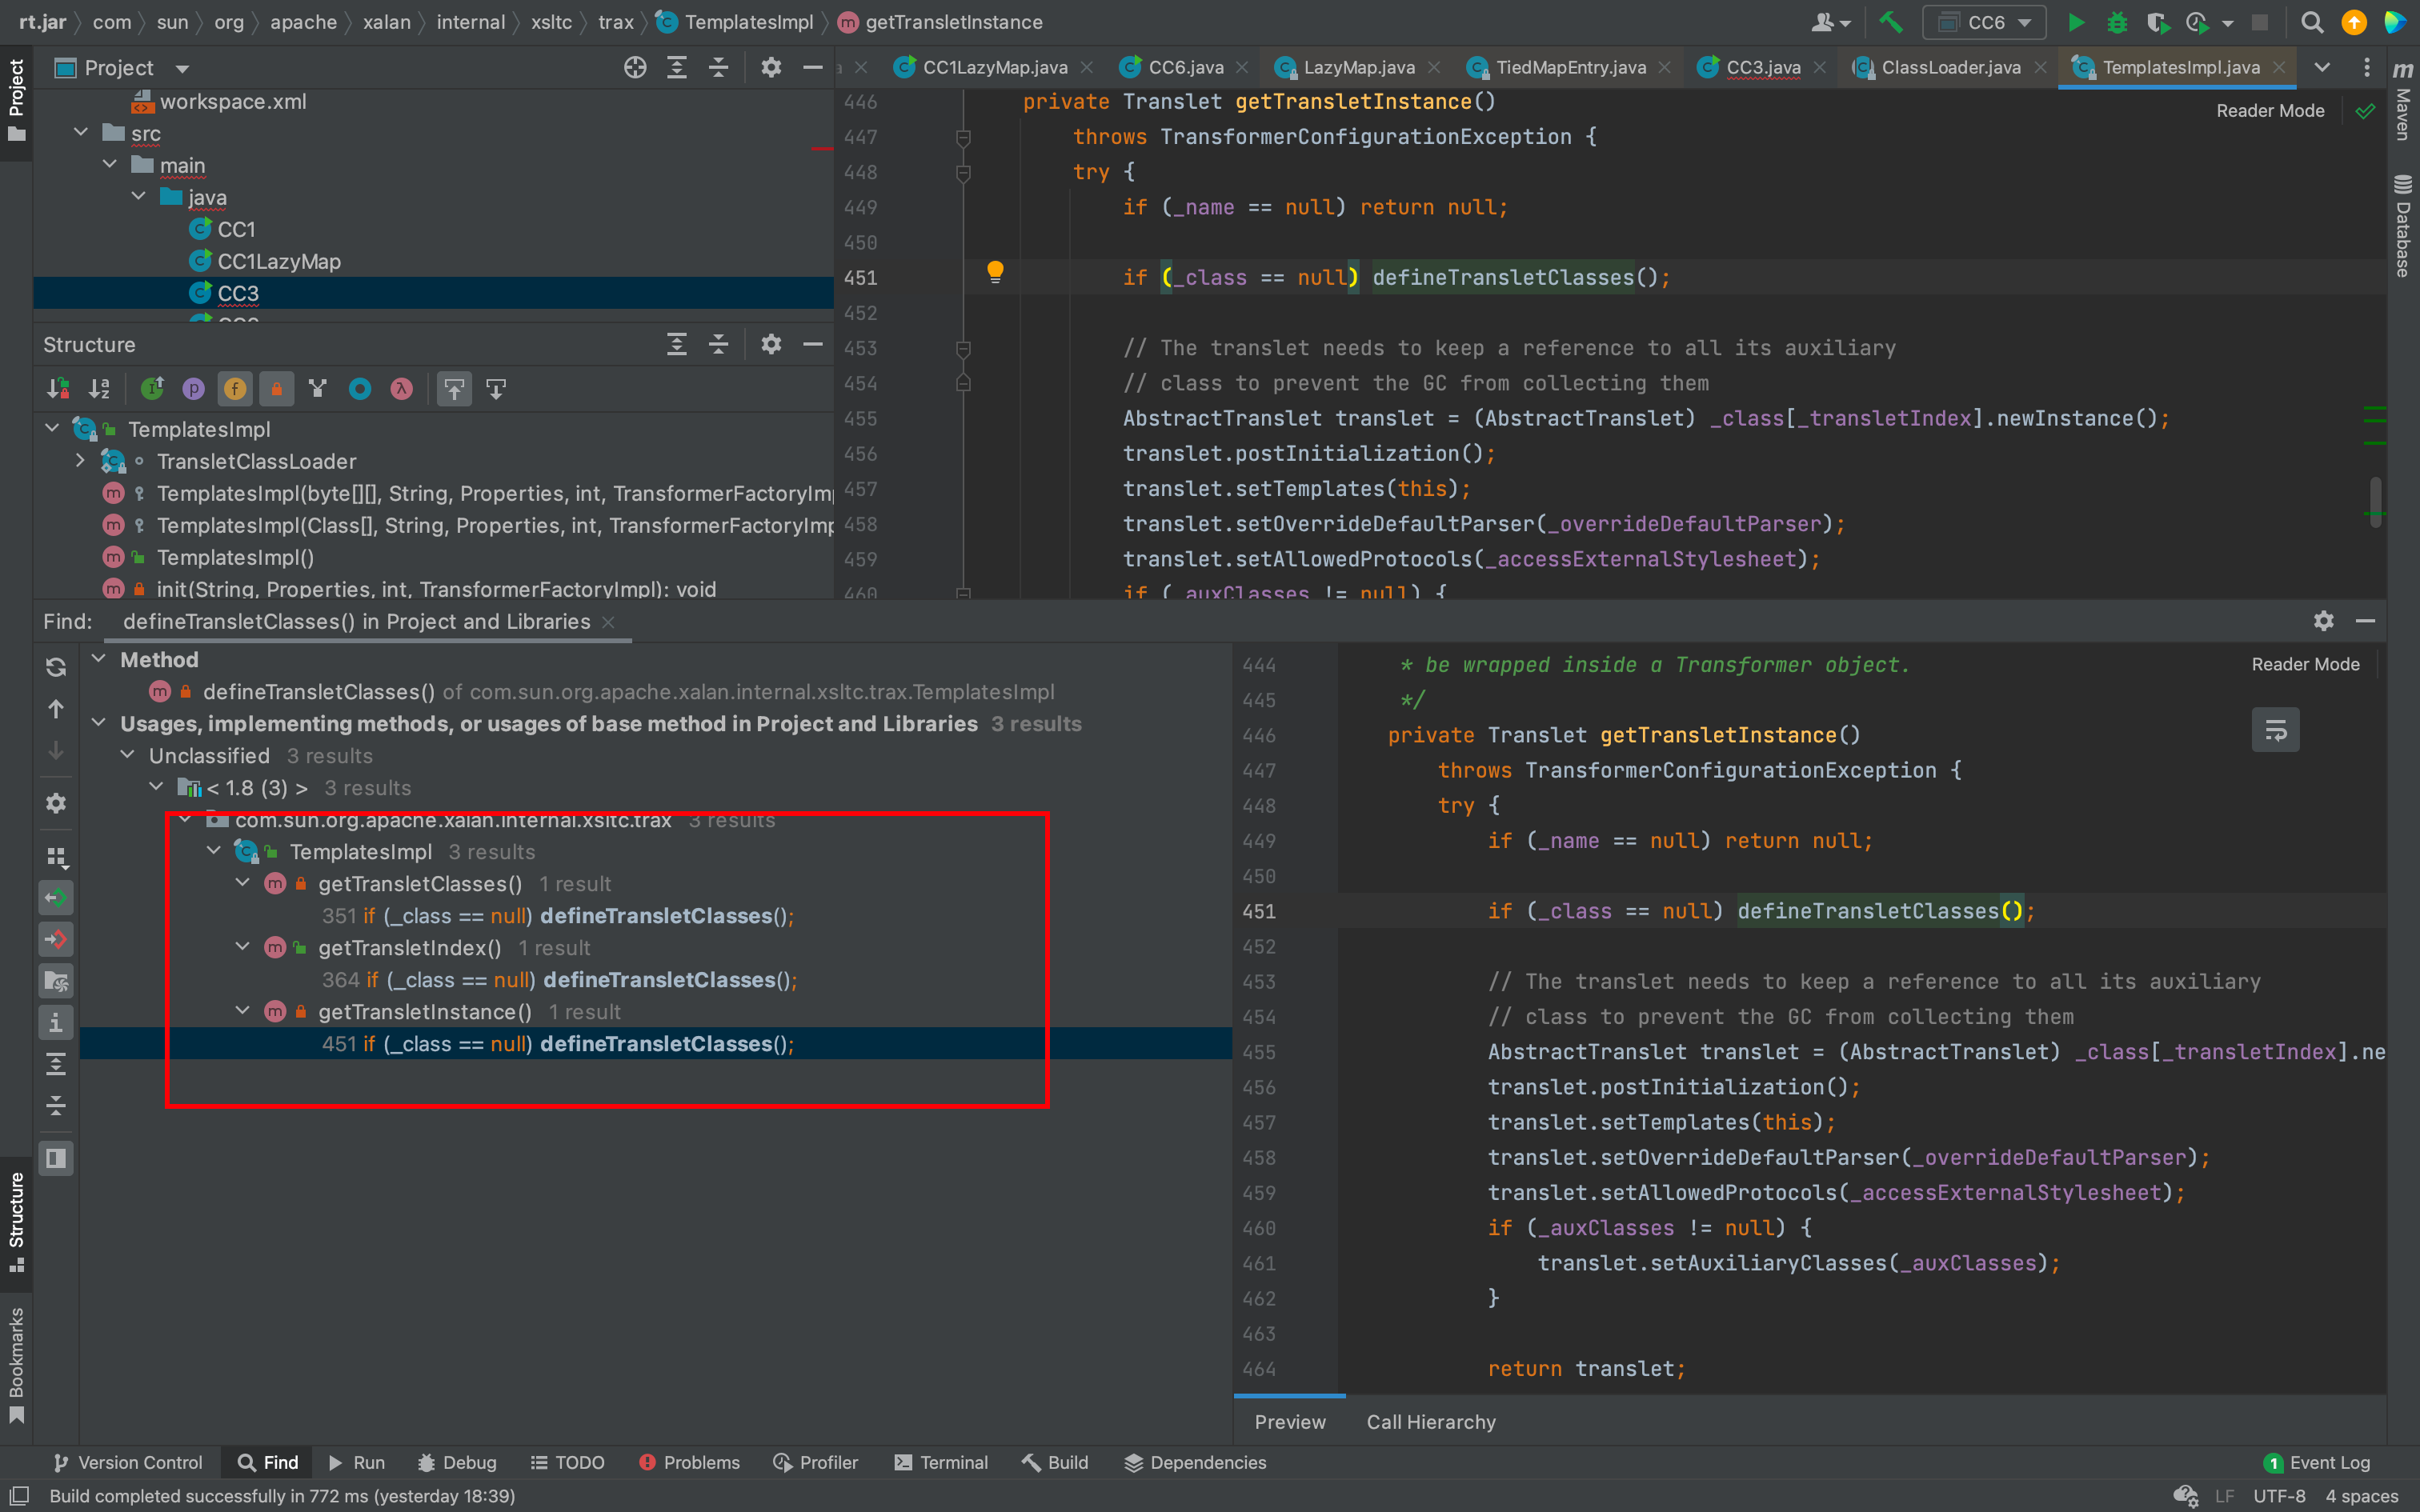Go to previous occurrence up arrow
Screen dimensions: 2420x1512
click(x=56, y=709)
